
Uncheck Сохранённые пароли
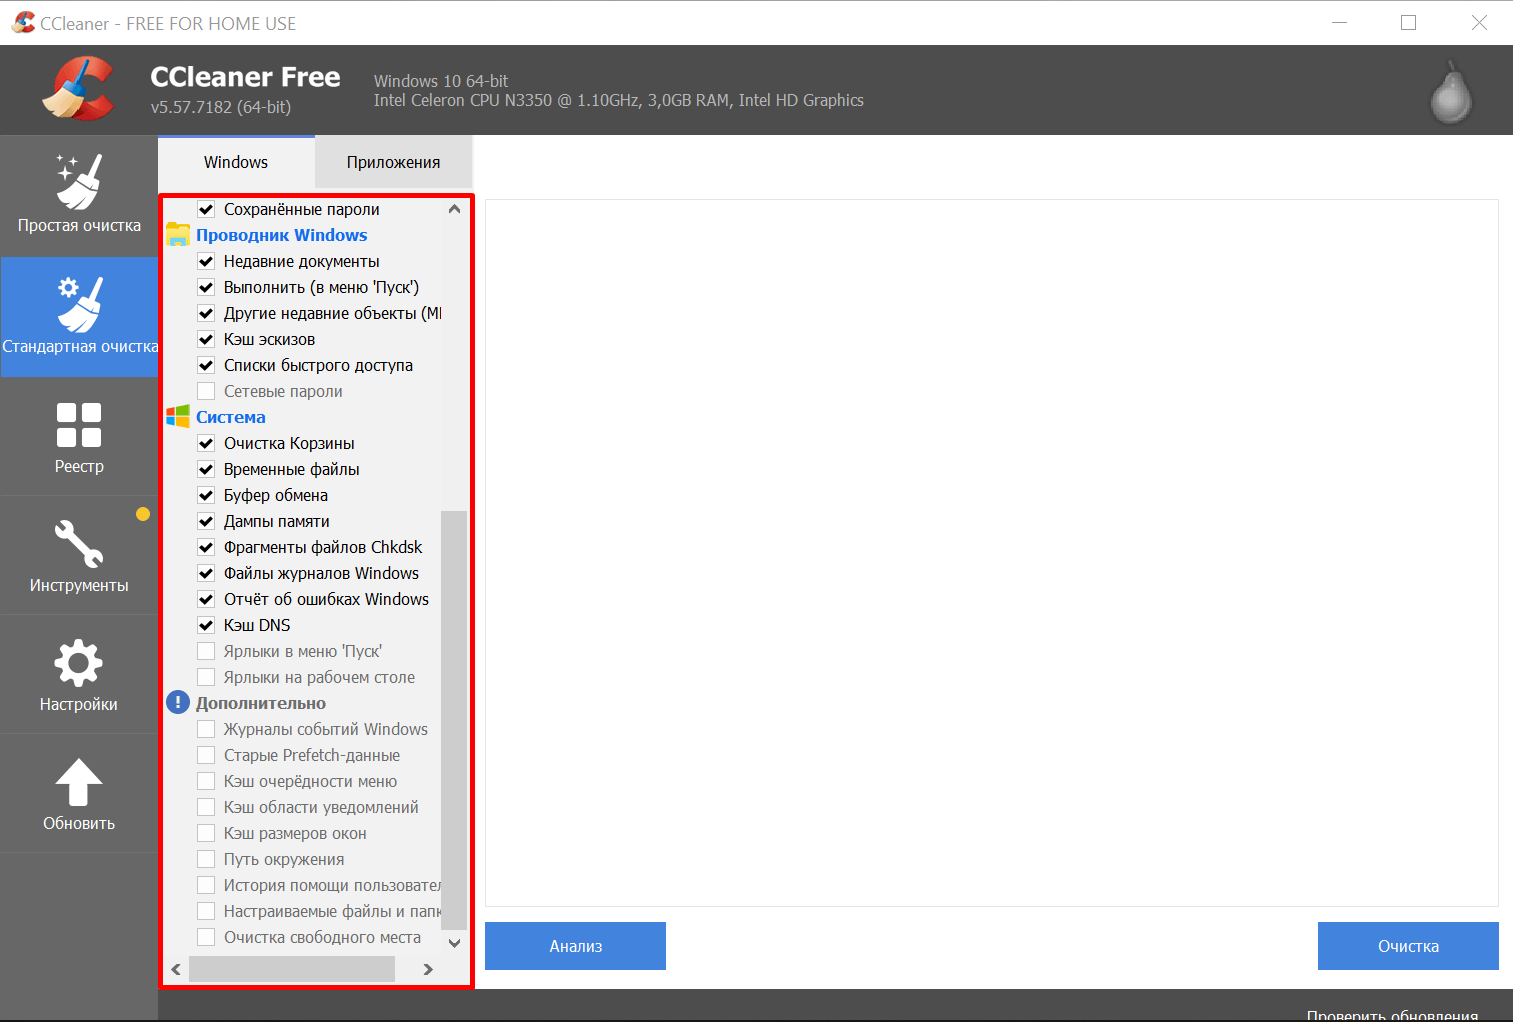coord(206,209)
